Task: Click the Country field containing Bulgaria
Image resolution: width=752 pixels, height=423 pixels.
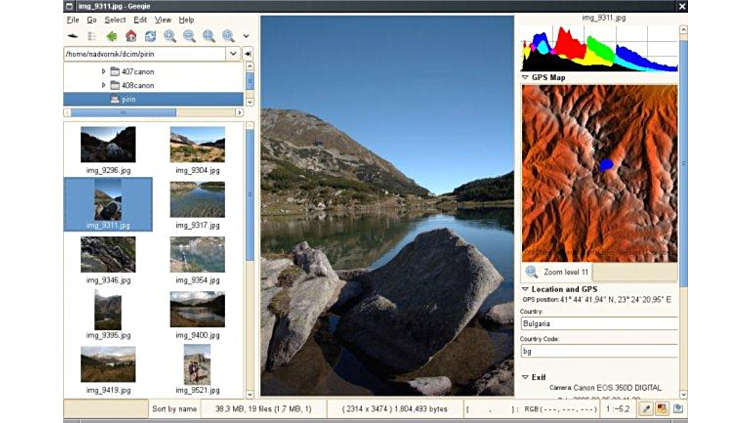Action: [597, 324]
